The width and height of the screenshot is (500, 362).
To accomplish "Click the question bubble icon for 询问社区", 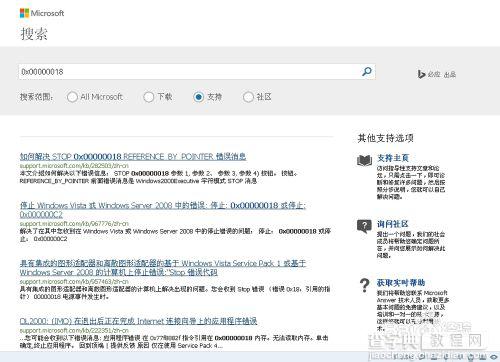I will pos(364,226).
